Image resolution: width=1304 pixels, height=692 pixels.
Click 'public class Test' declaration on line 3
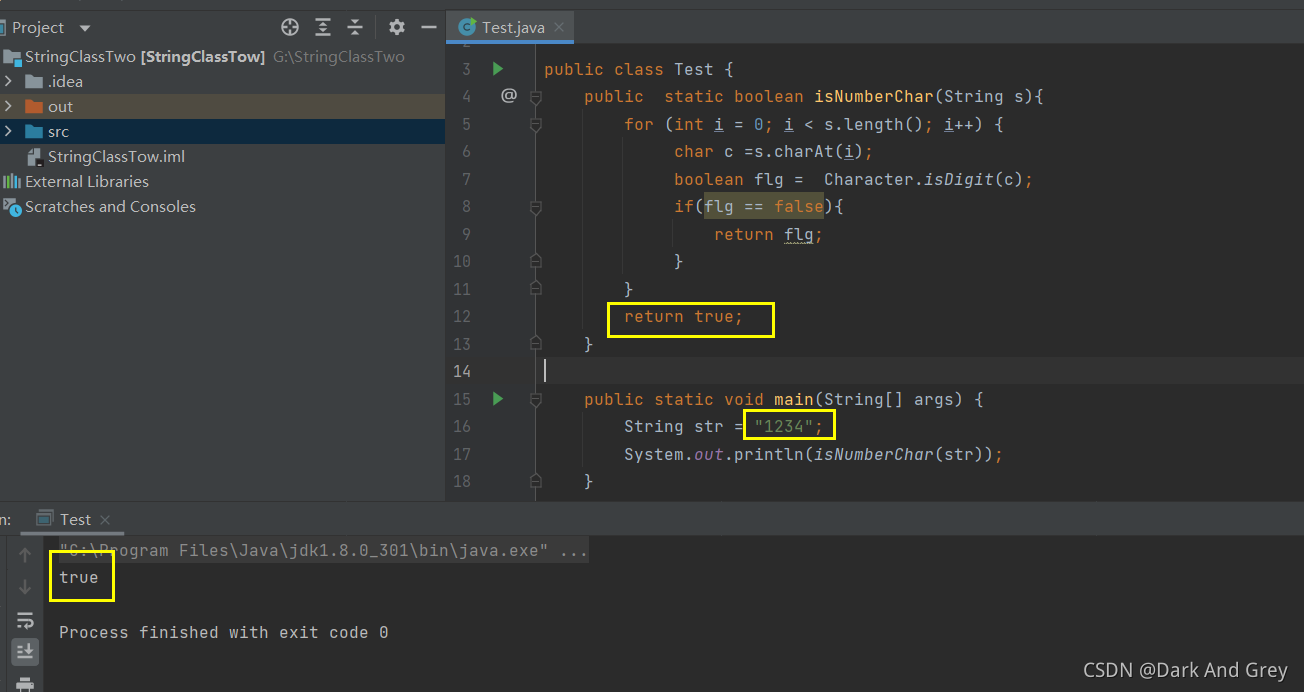pos(629,69)
